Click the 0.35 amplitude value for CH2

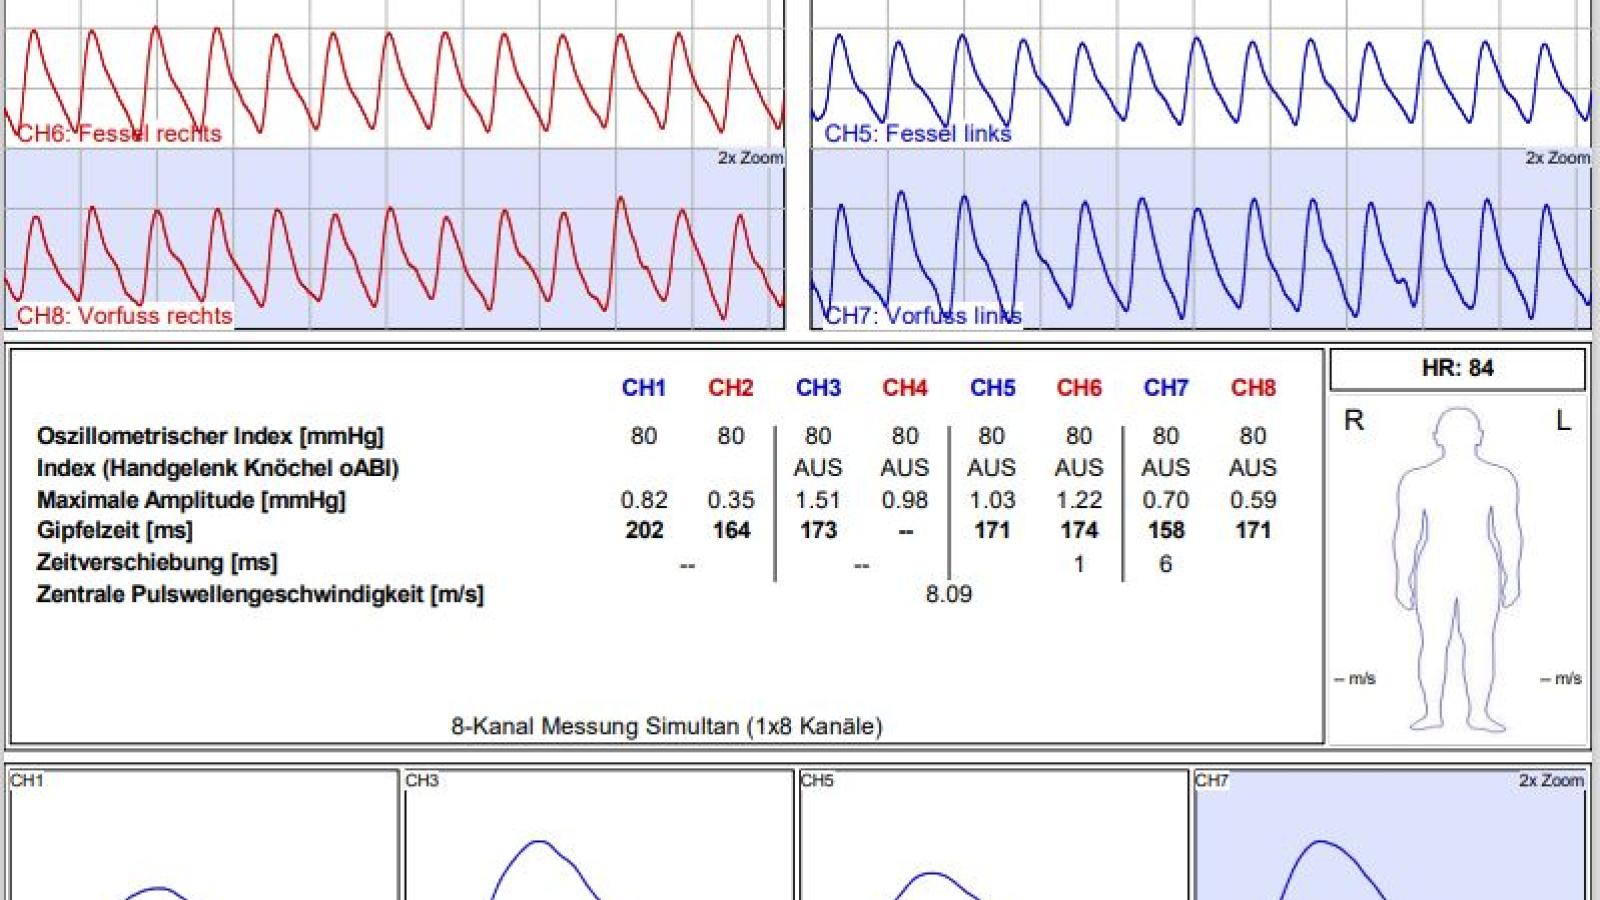731,500
